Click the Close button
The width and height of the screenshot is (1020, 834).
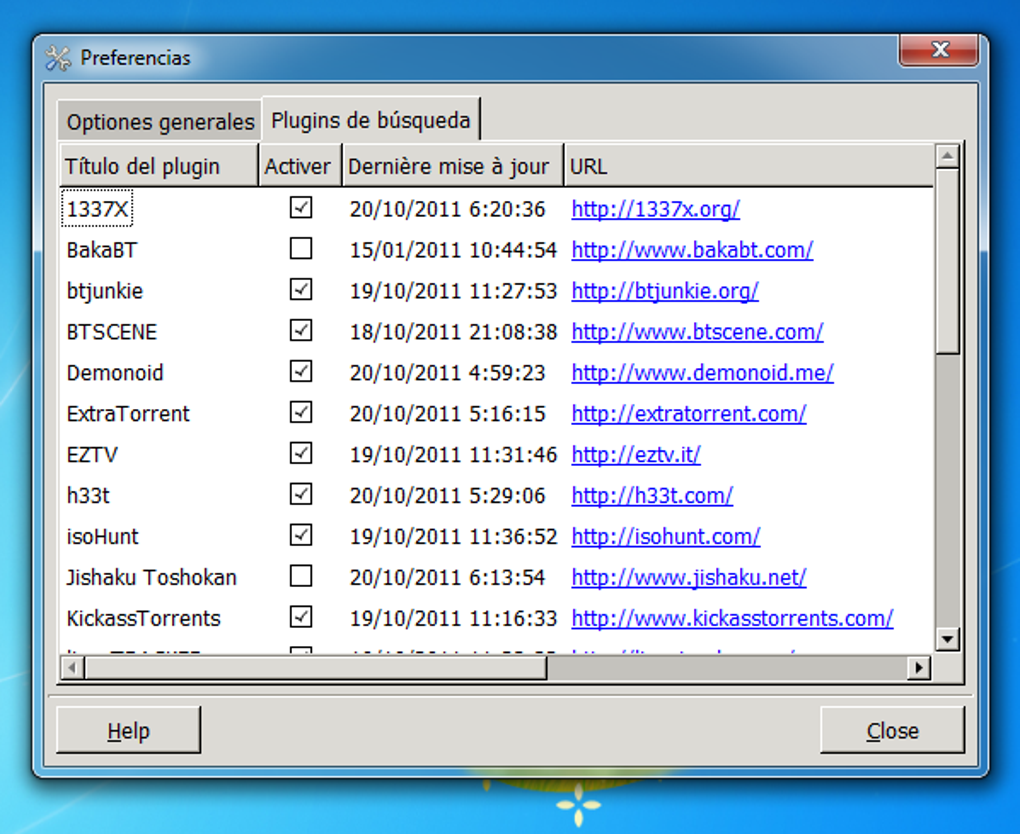point(892,731)
